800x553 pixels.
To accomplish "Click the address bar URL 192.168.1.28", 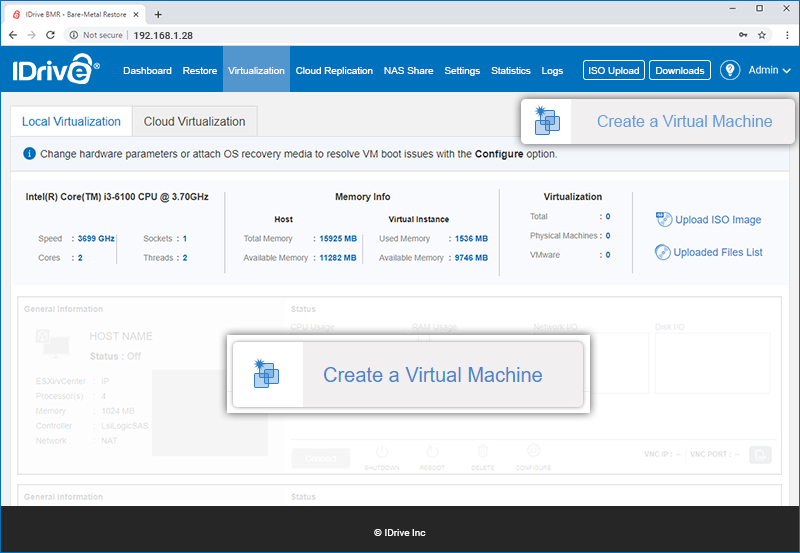I will tap(163, 35).
